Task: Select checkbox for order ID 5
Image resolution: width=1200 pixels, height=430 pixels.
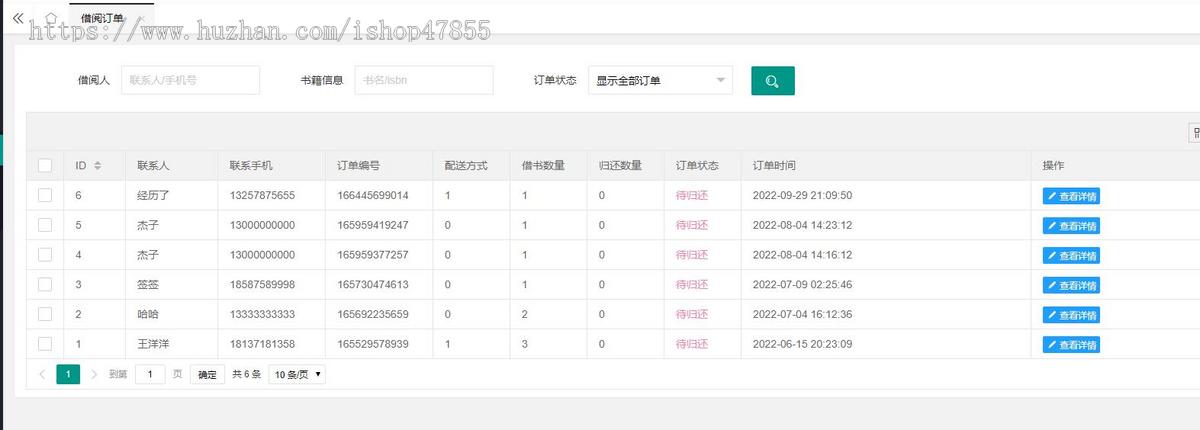Action: [45, 225]
